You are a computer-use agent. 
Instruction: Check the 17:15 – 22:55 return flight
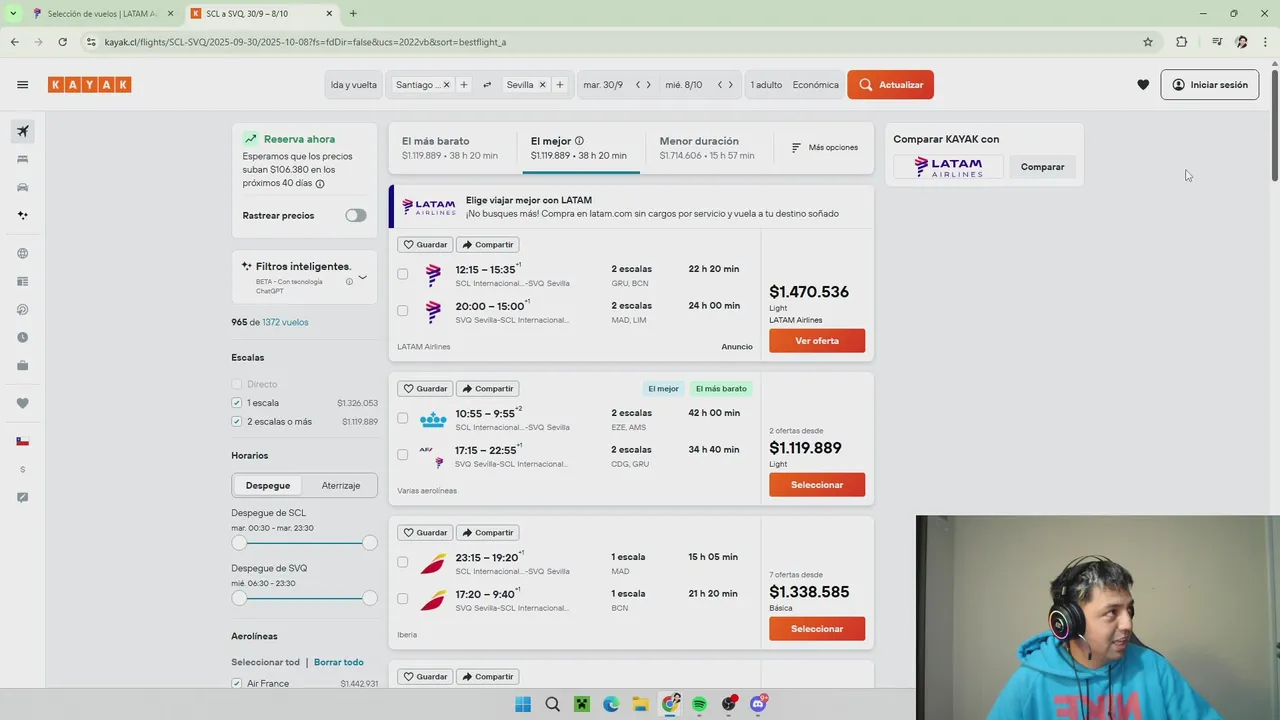coord(402,455)
